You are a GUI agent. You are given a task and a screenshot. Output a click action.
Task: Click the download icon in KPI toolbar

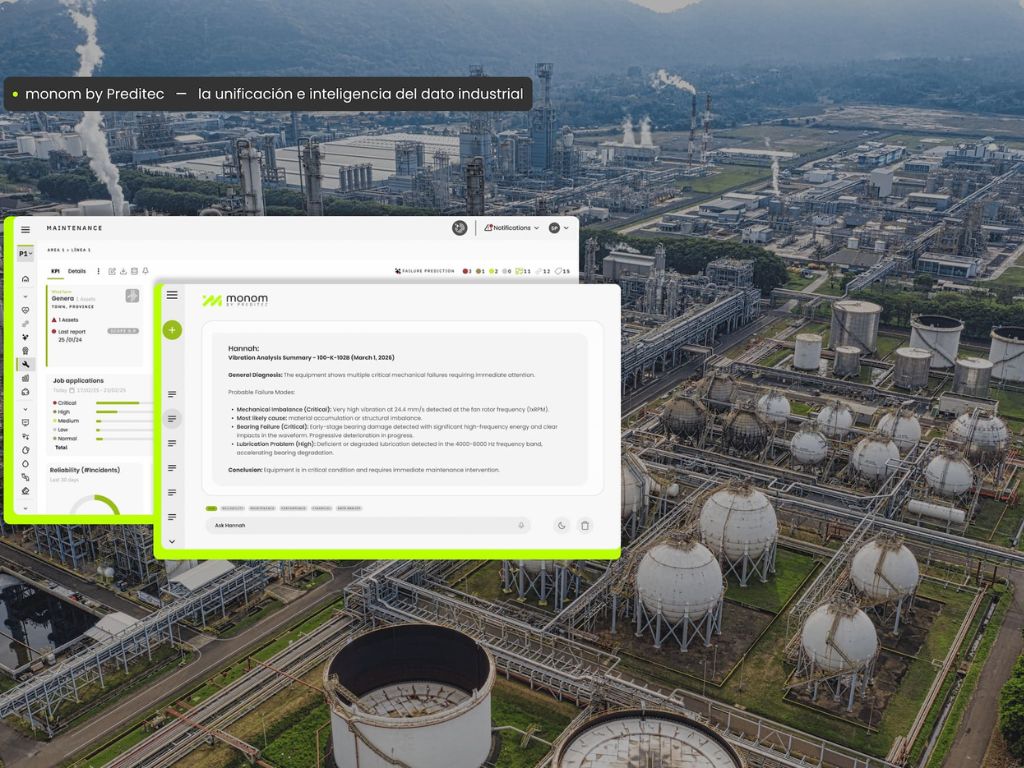(x=123, y=271)
